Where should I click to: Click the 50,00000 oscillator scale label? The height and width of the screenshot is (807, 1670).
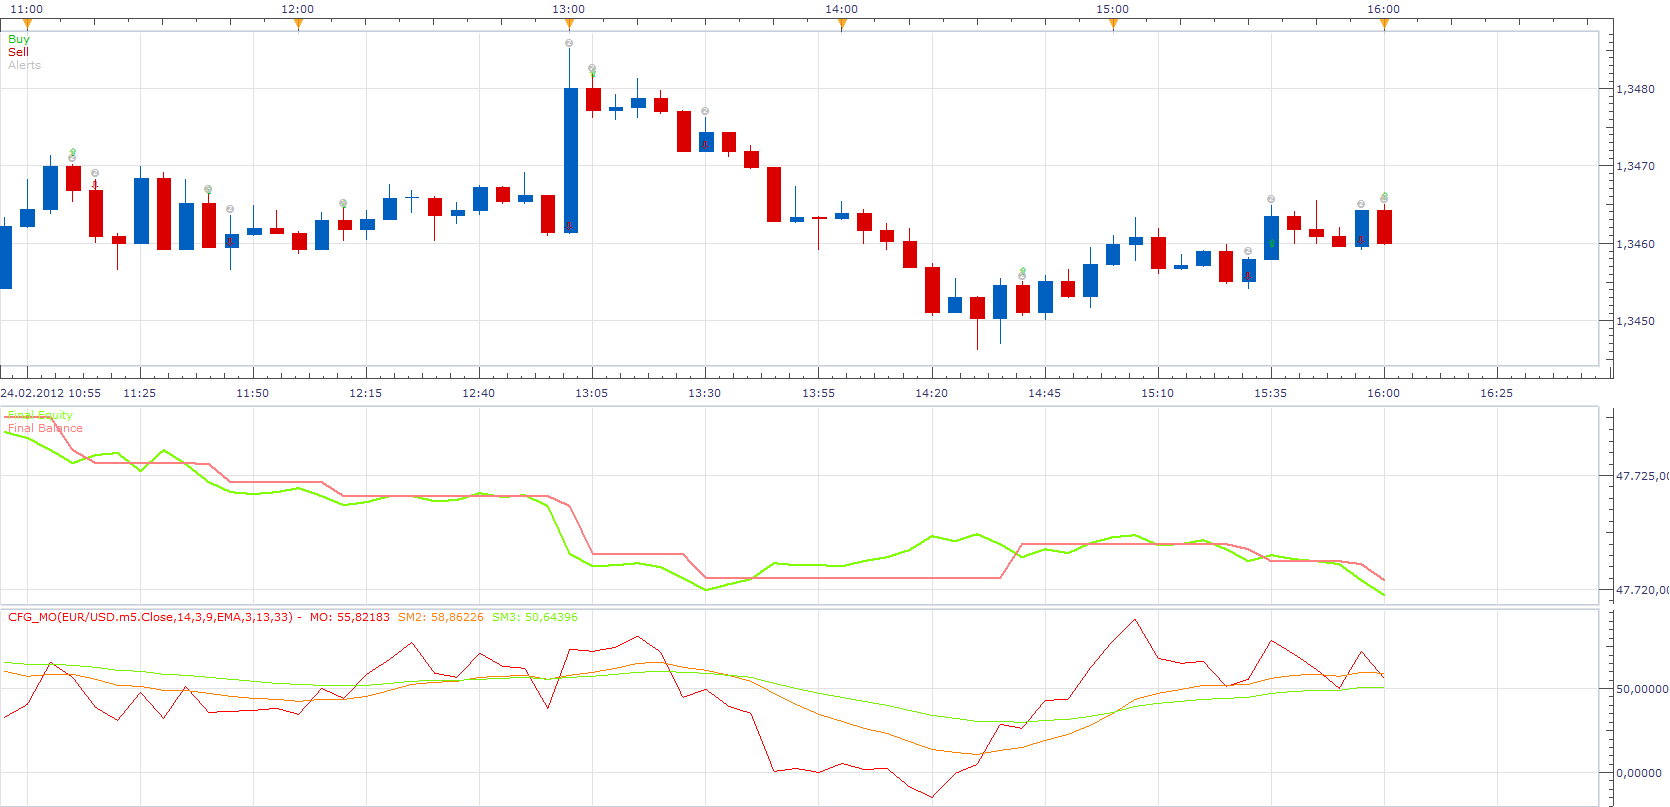pyautogui.click(x=1643, y=689)
